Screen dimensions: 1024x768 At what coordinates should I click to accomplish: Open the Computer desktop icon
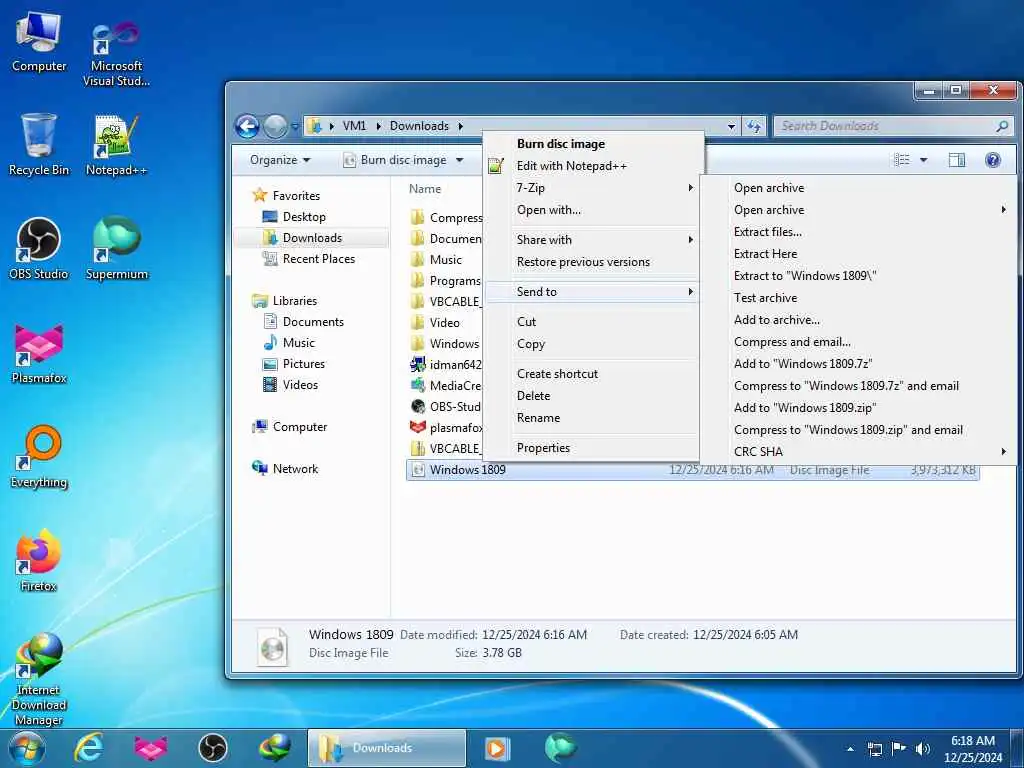(39, 42)
